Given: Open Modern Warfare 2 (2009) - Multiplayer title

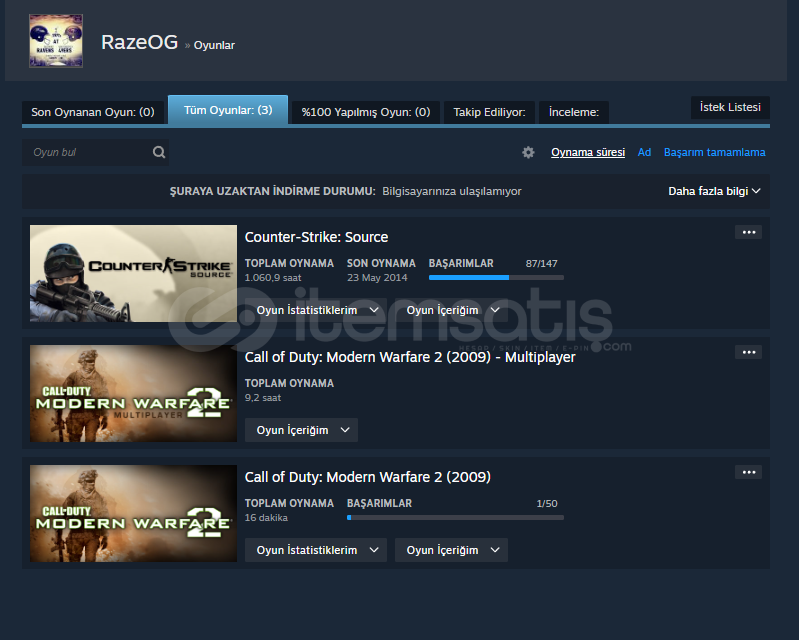Looking at the screenshot, I should click(x=410, y=357).
